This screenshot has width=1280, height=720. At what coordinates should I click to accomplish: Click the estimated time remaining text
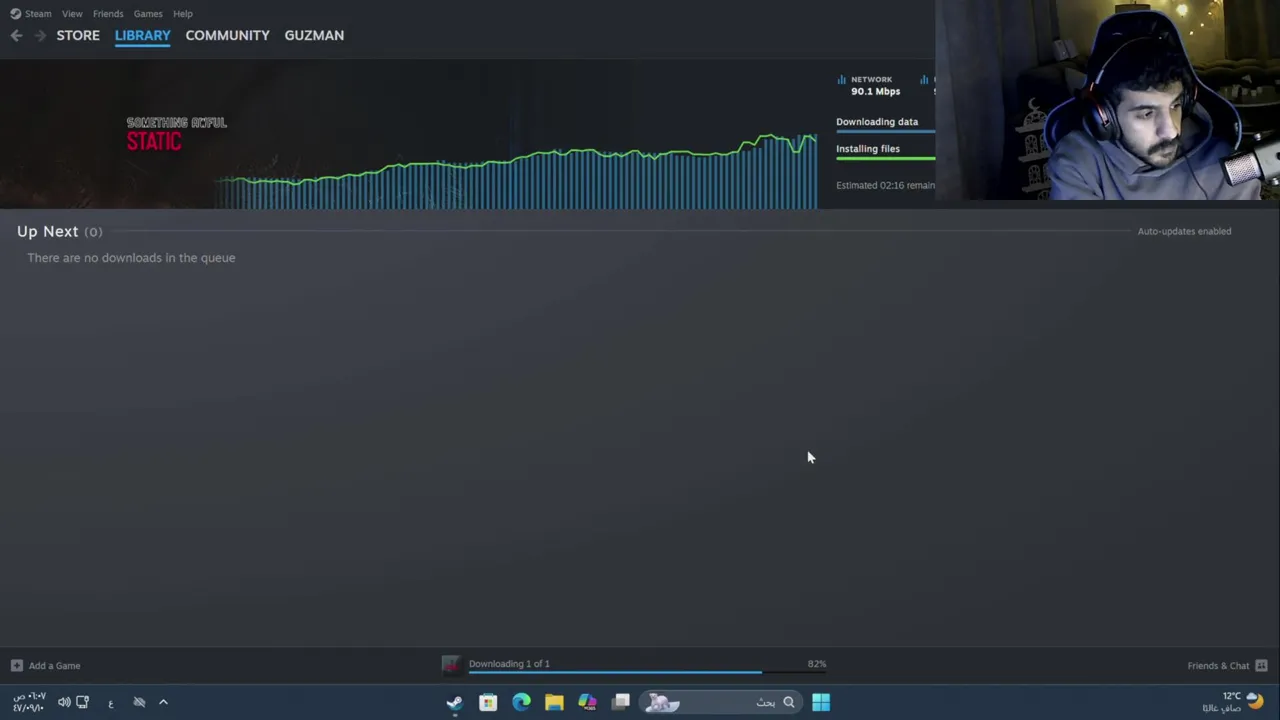click(x=885, y=185)
